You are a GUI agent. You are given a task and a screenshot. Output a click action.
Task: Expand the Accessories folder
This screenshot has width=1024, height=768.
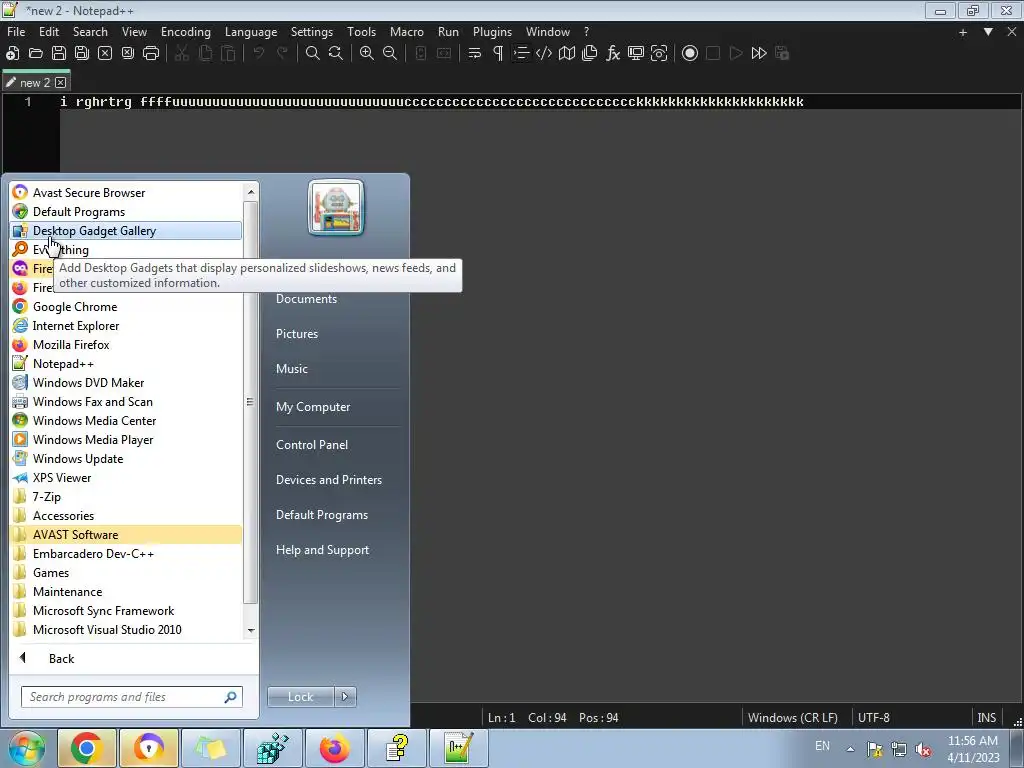coord(126,516)
